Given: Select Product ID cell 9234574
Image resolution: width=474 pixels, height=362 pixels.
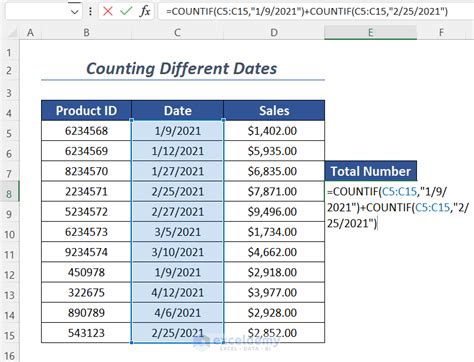Looking at the screenshot, I should coord(86,252).
